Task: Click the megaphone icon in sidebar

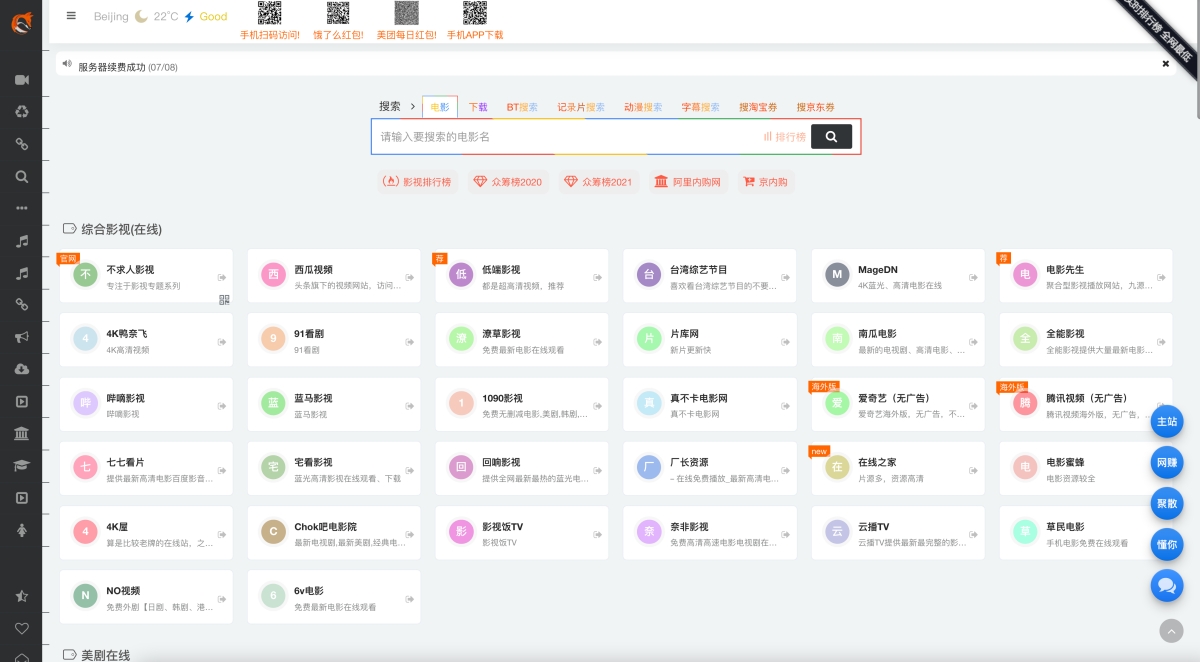Action: pyautogui.click(x=21, y=337)
